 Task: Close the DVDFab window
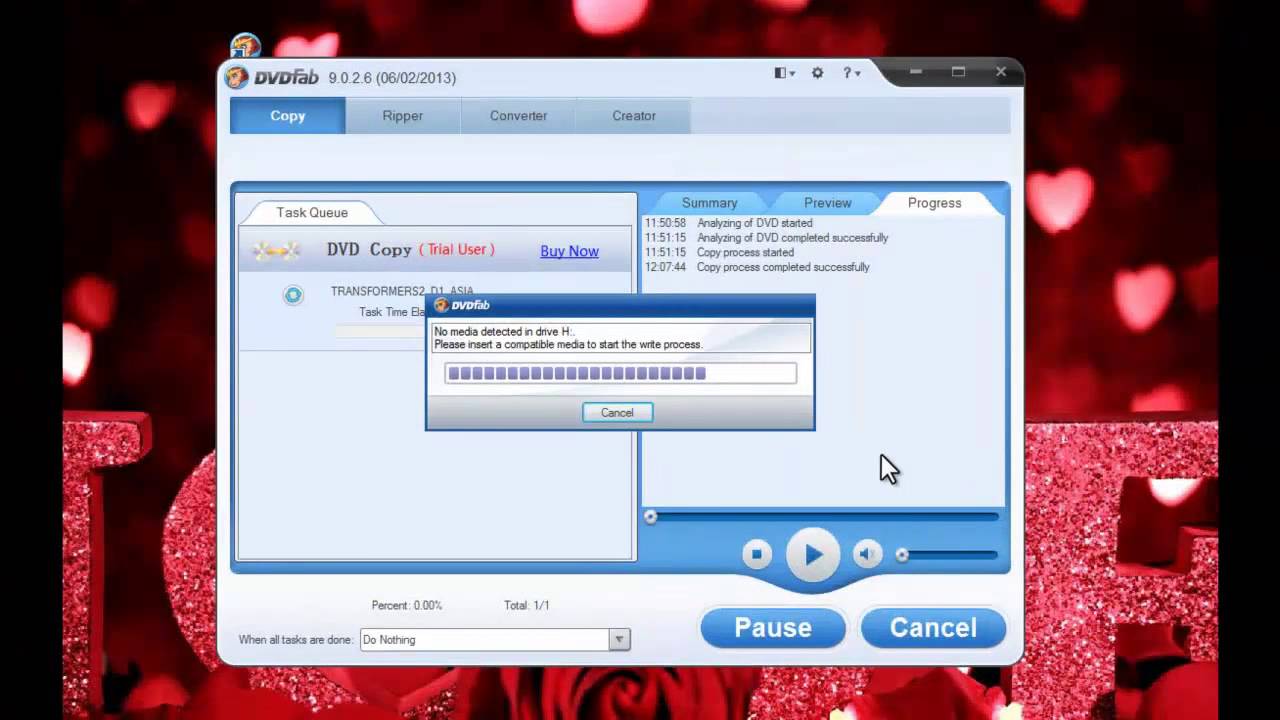point(1001,72)
